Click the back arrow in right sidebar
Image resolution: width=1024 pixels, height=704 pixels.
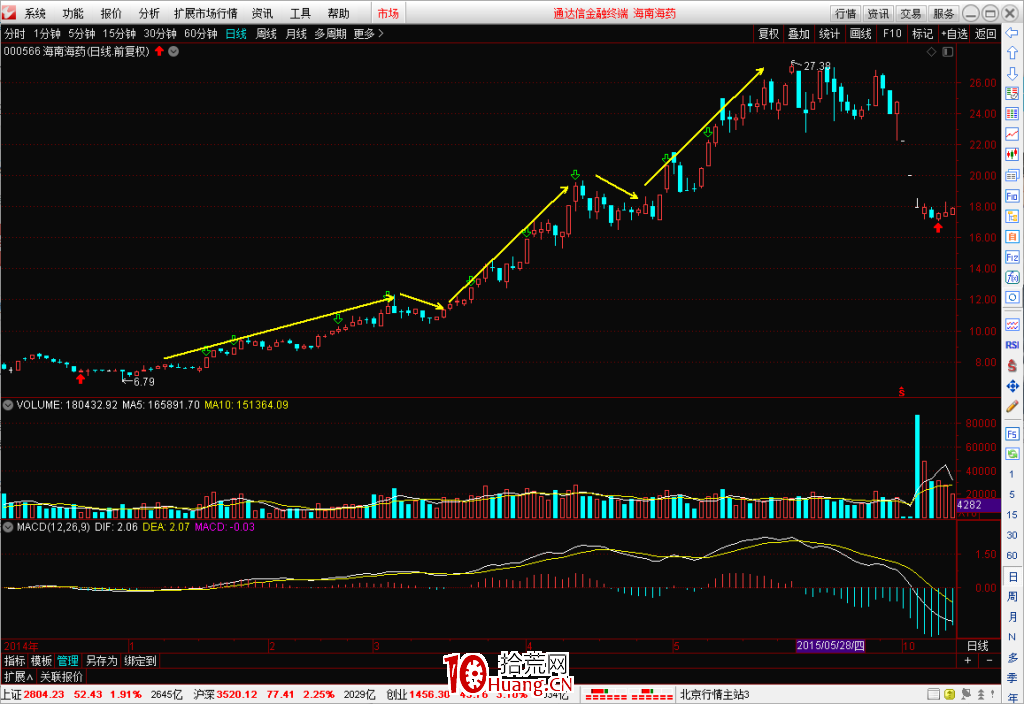pyautogui.click(x=1012, y=33)
